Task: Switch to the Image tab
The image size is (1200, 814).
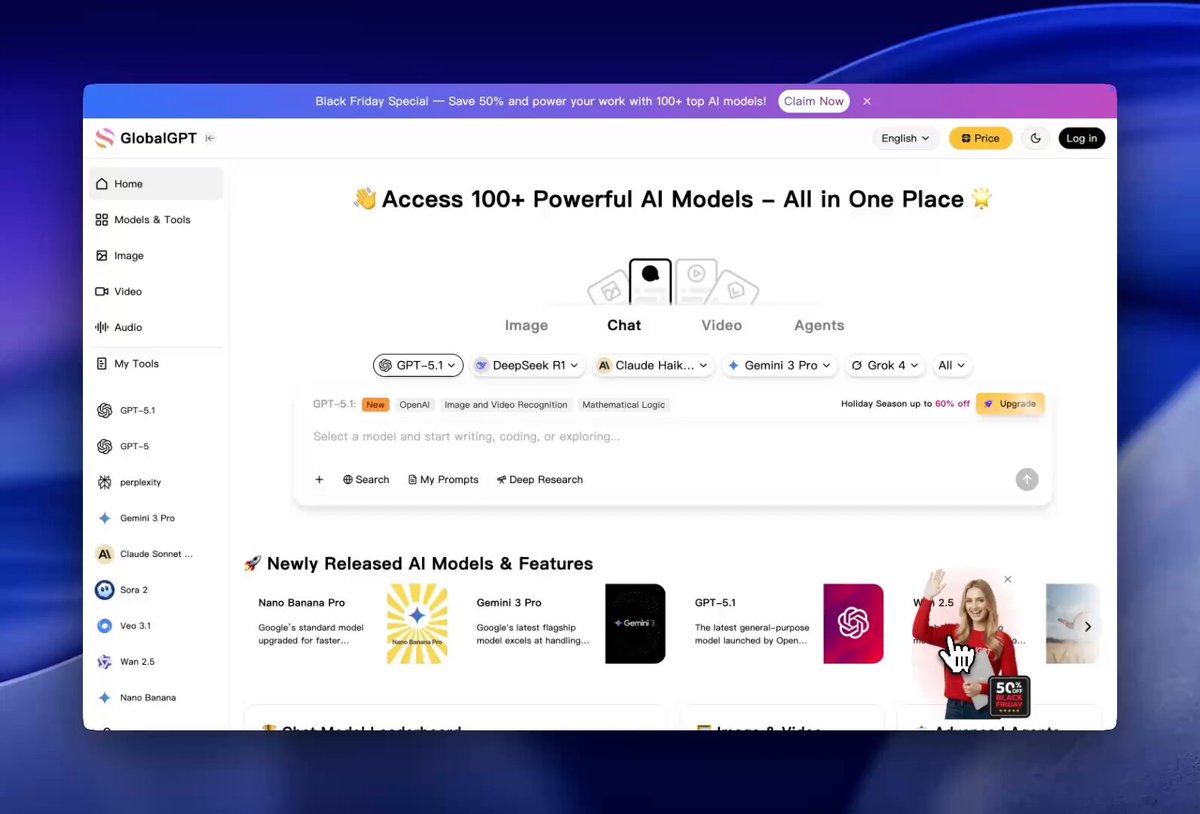Action: tap(526, 326)
